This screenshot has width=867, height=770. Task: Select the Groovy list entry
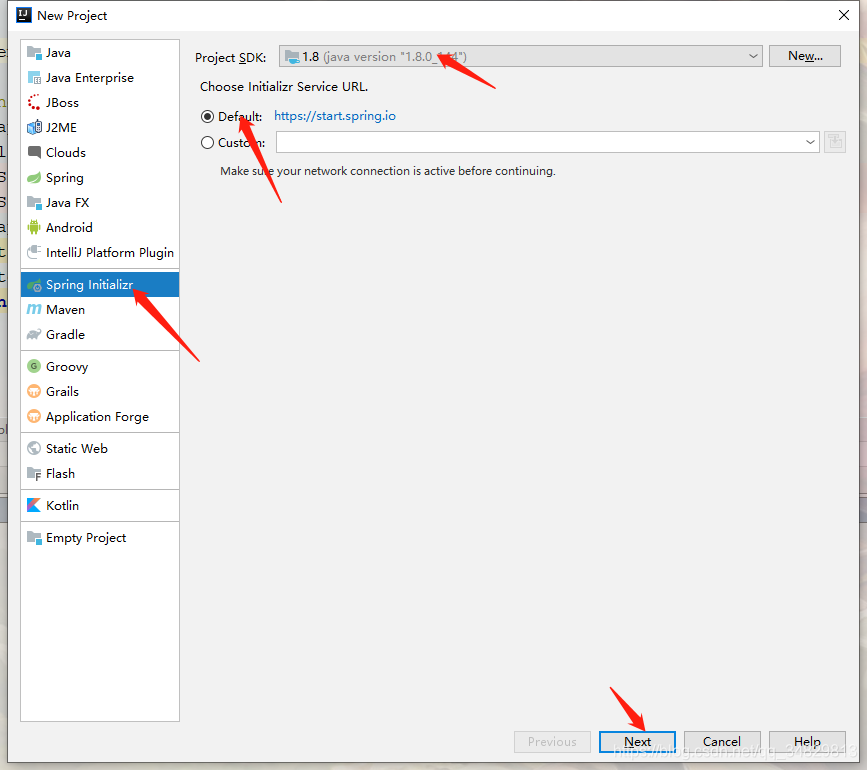coord(100,366)
